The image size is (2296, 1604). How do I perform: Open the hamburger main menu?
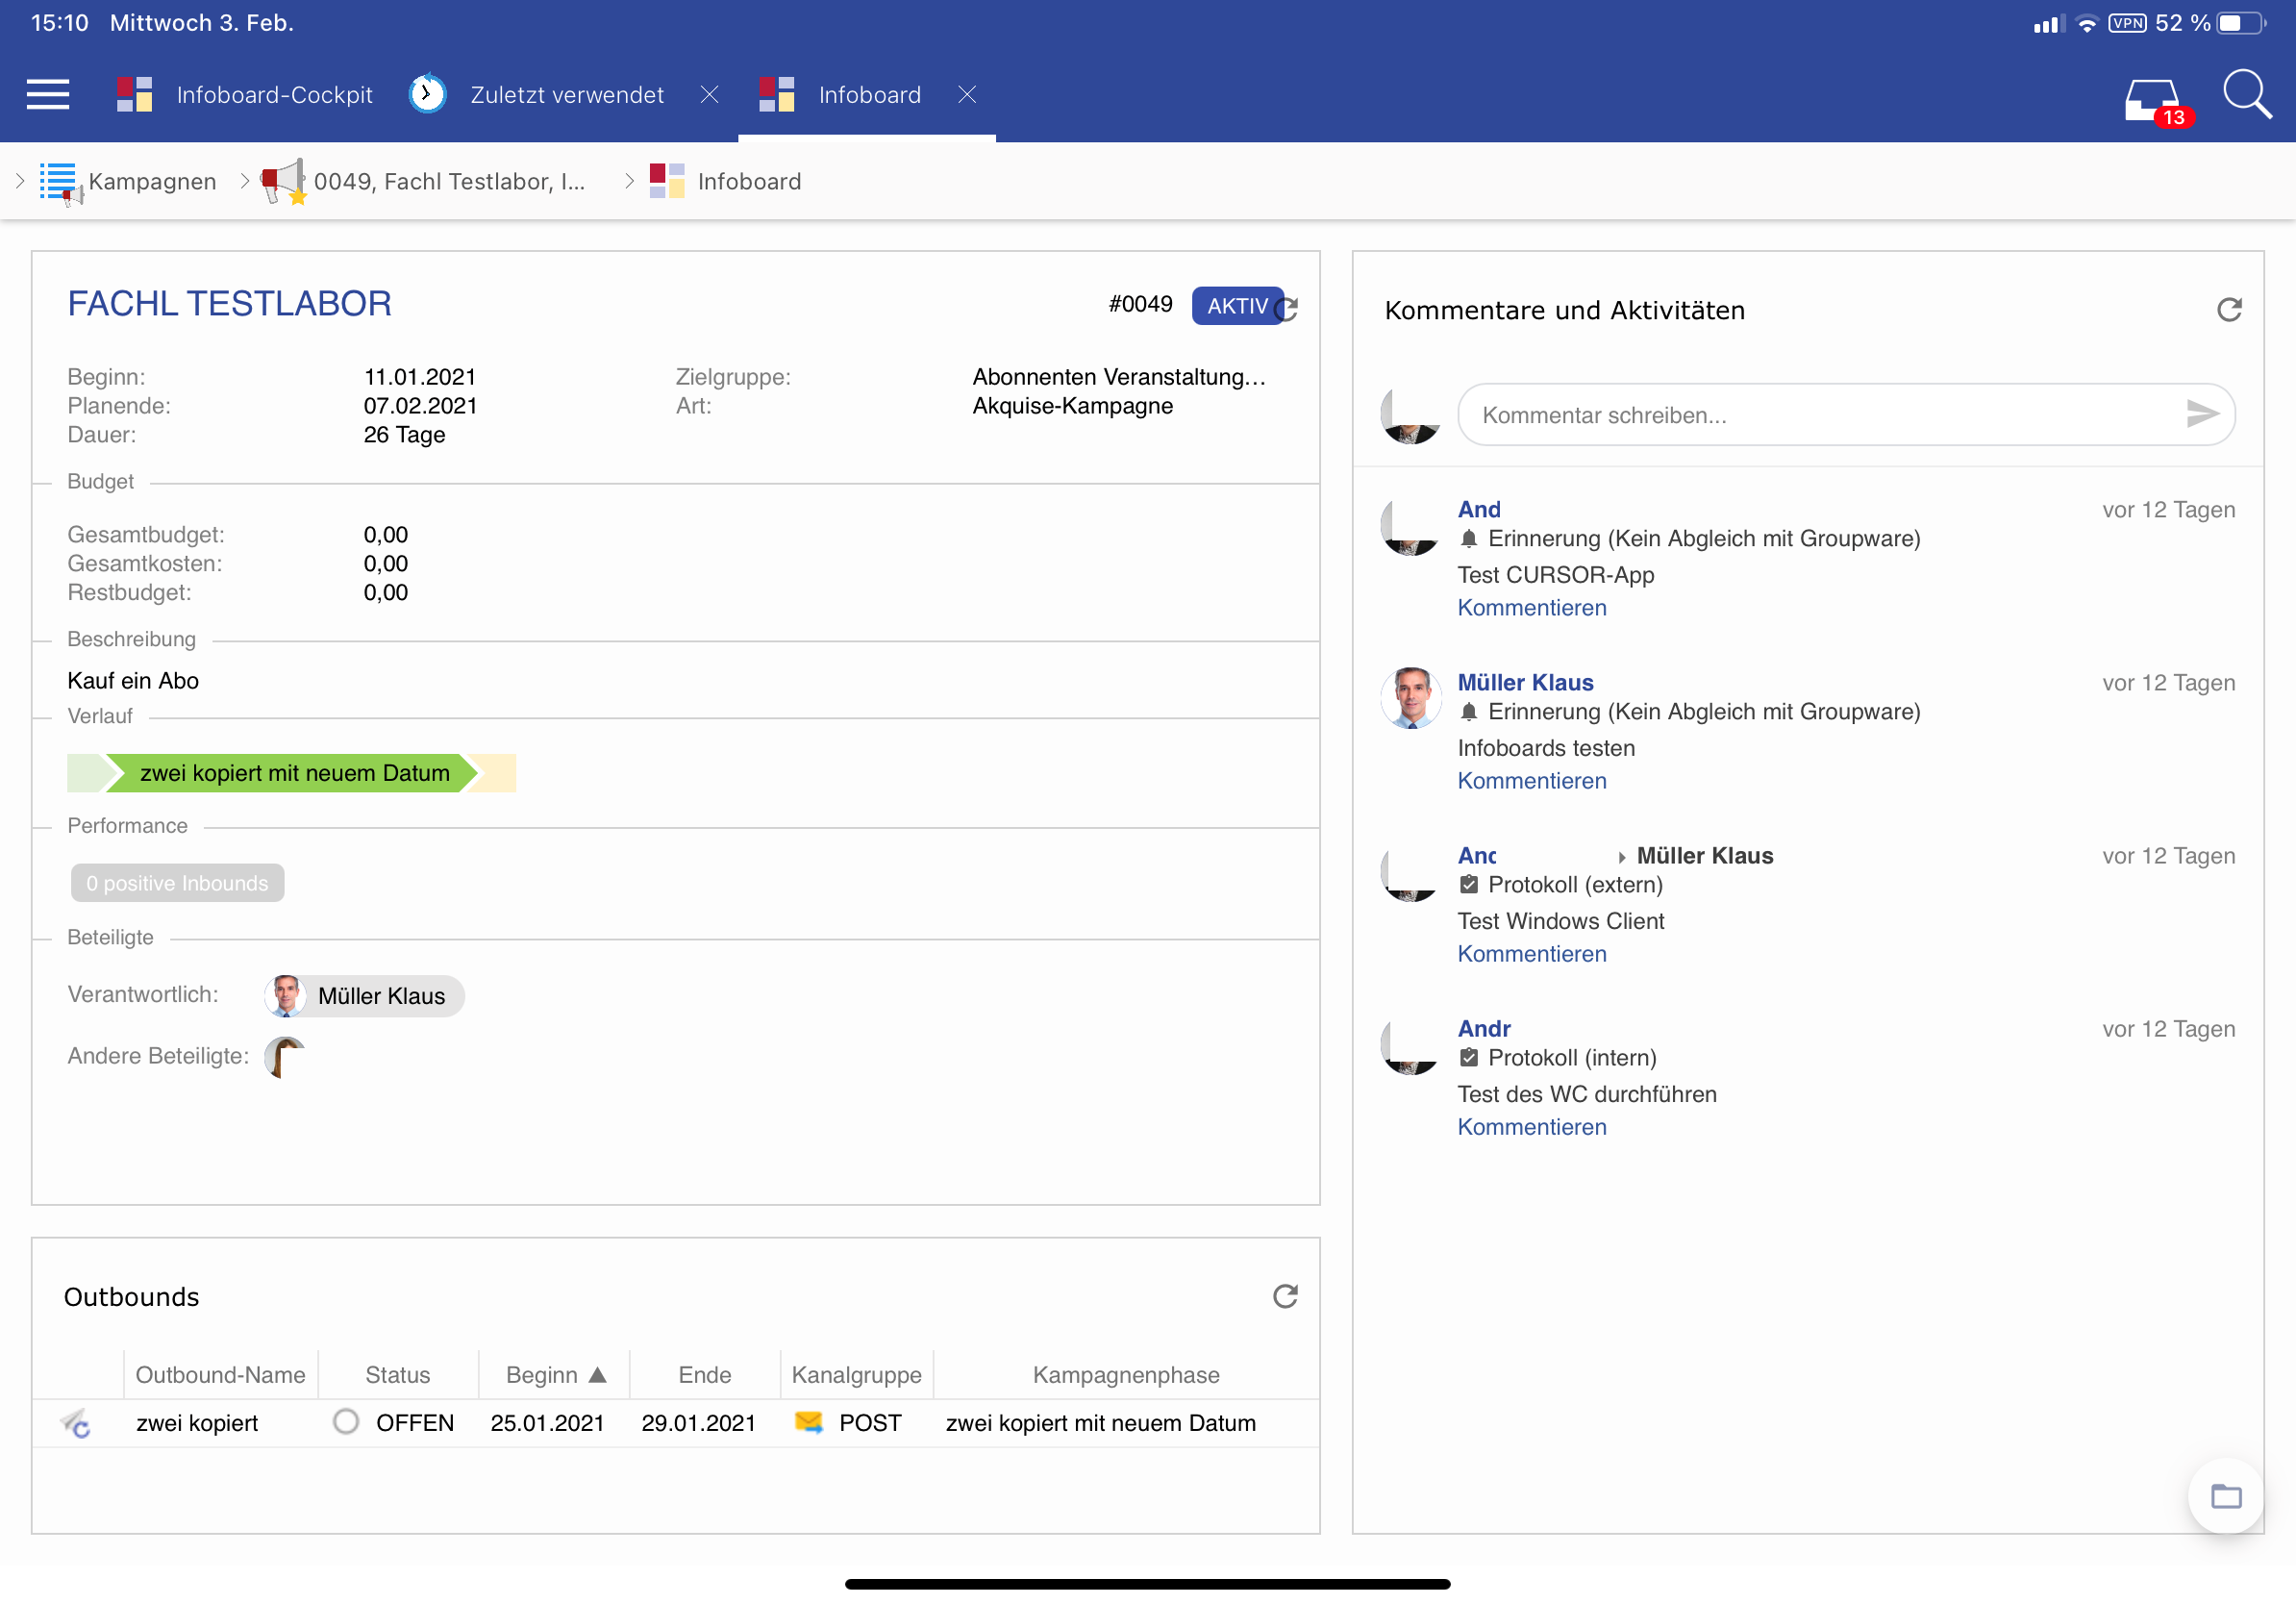pos(48,95)
